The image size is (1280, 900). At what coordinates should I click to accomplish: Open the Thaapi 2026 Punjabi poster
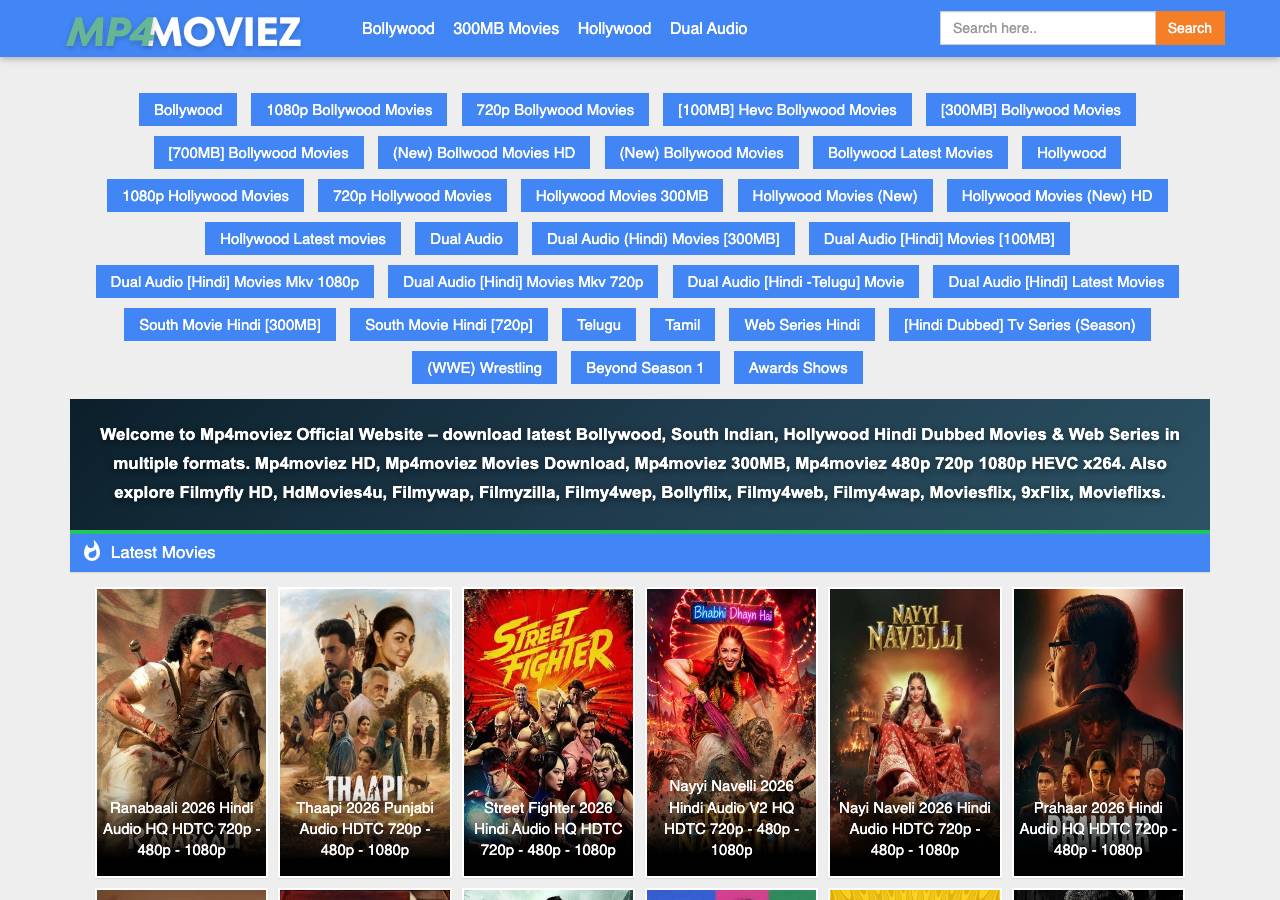click(x=365, y=732)
